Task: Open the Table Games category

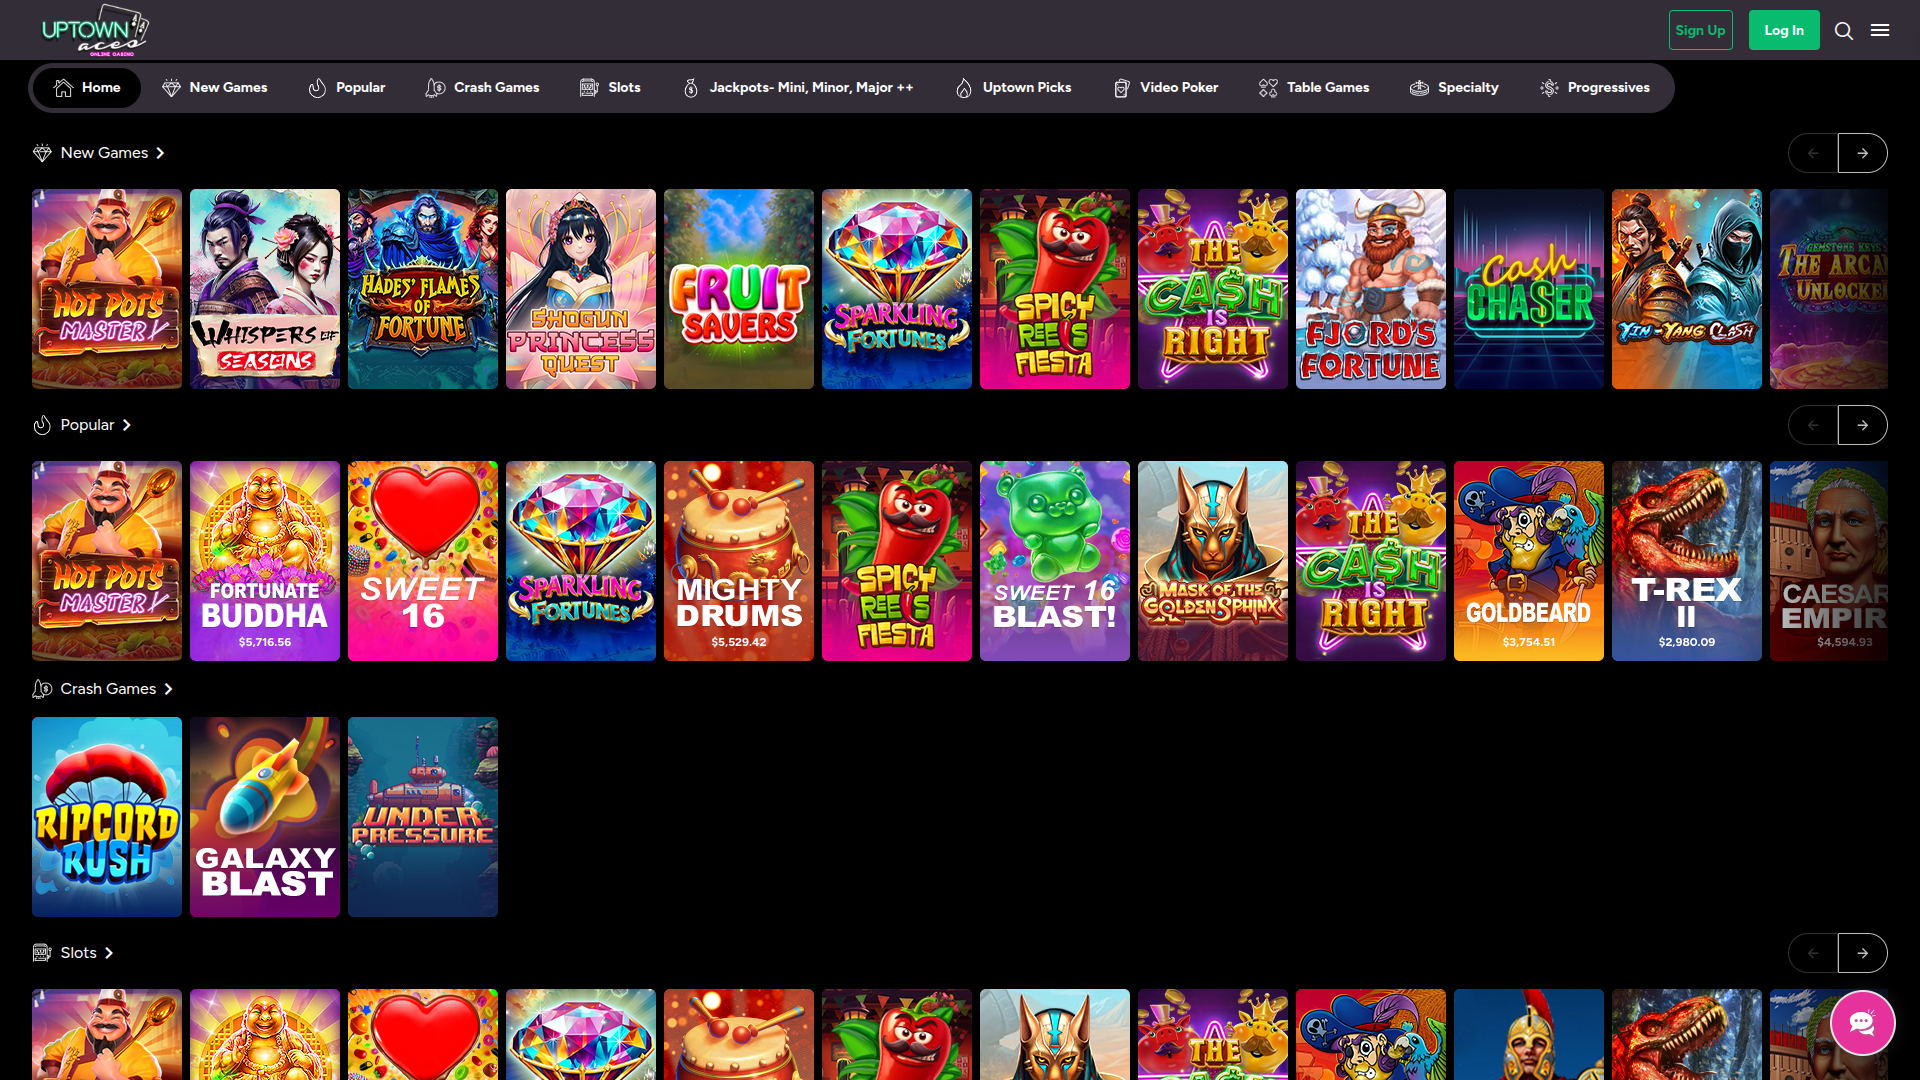Action: coord(1314,88)
